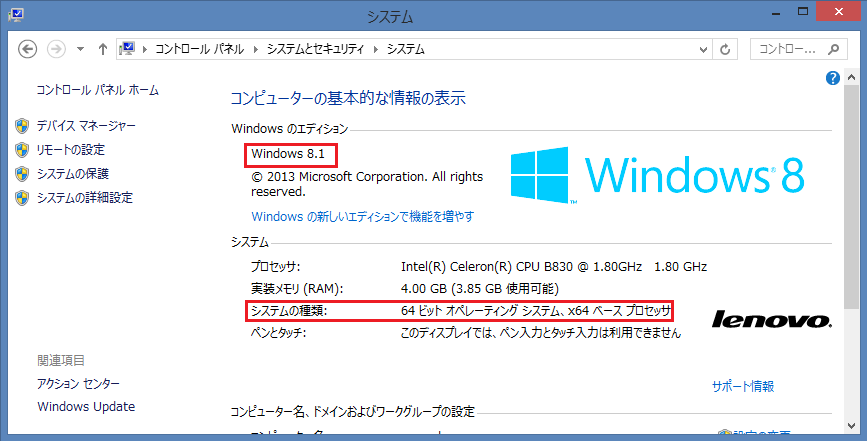Screen dimensions: 867x441
Task: Open Windows Update link
Action: 86,407
